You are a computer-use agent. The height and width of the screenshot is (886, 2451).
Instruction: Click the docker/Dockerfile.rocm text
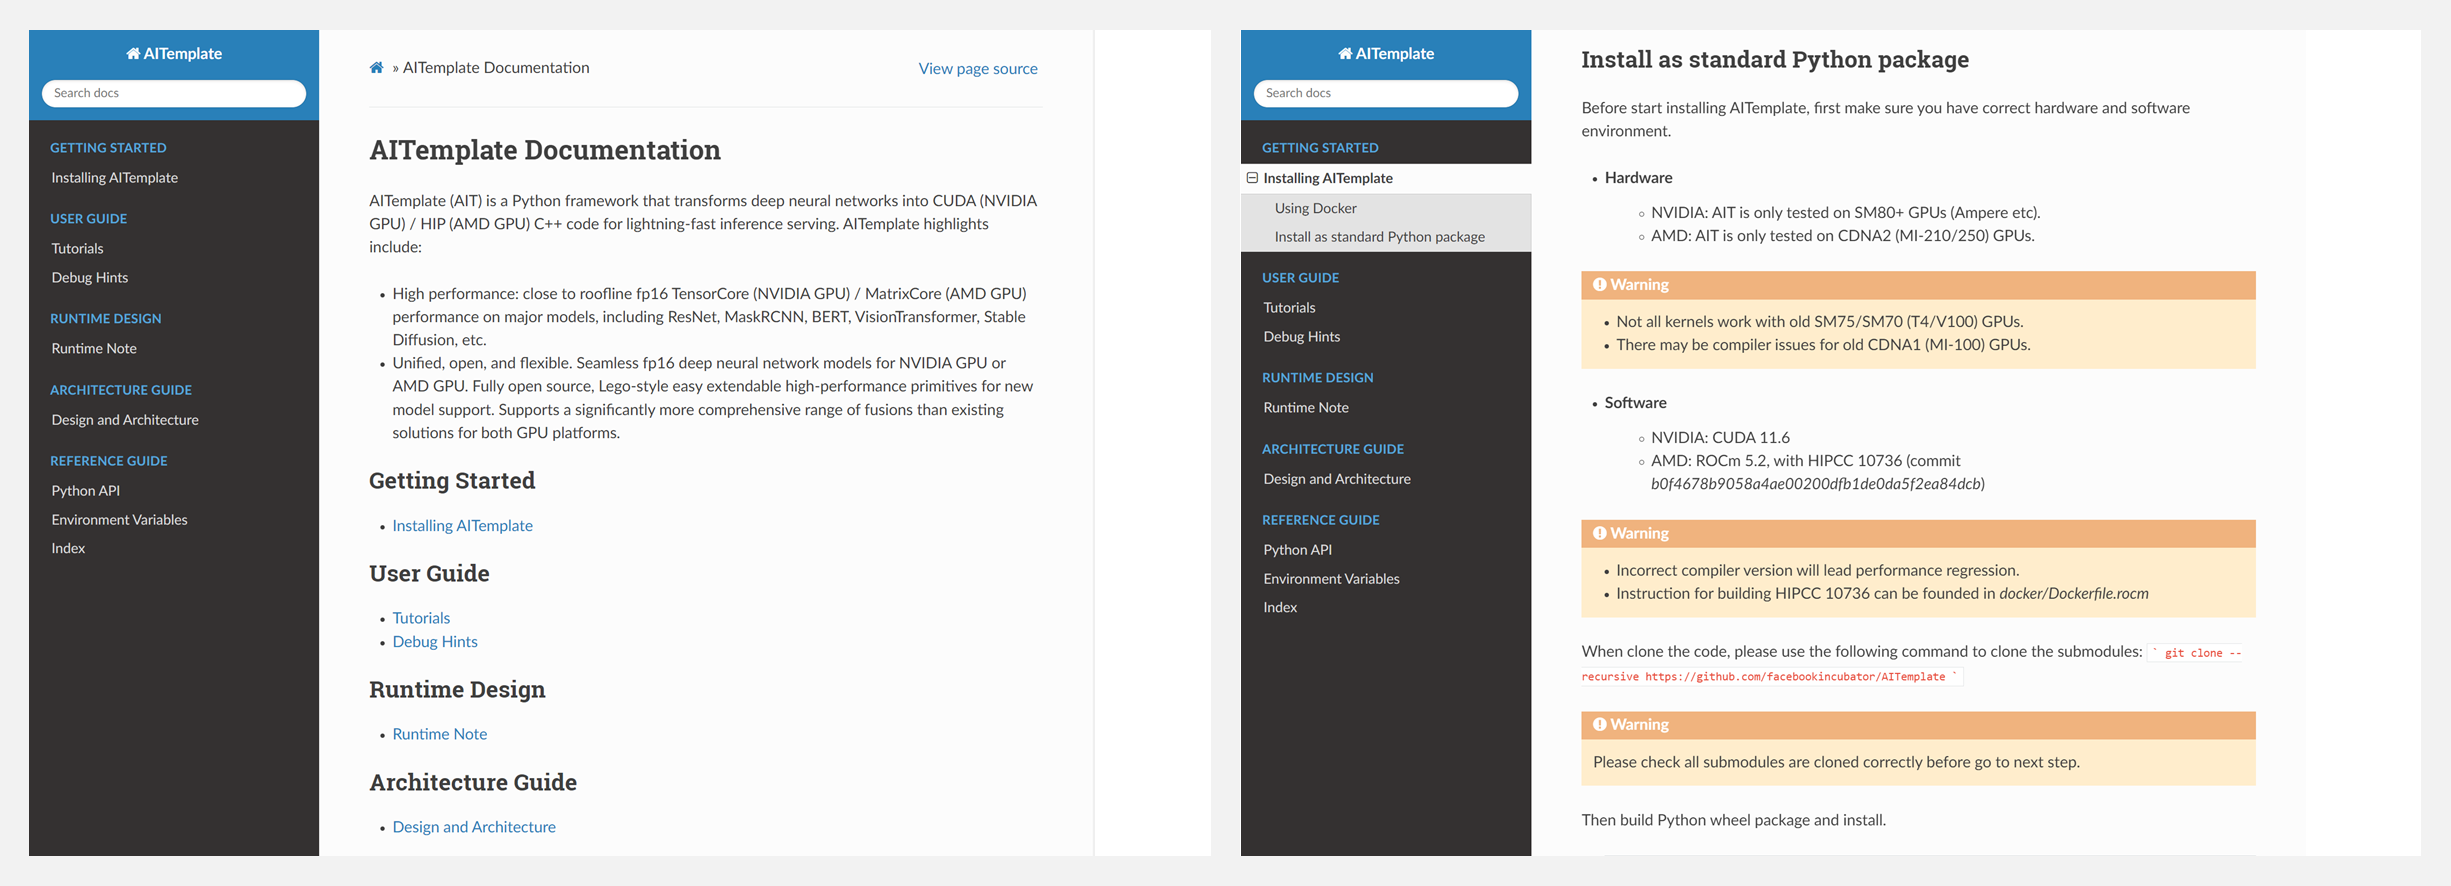(2074, 594)
